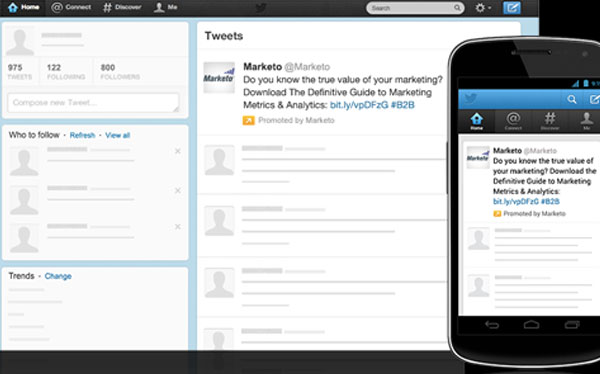Click the first suggested user's avatar

click(24, 162)
